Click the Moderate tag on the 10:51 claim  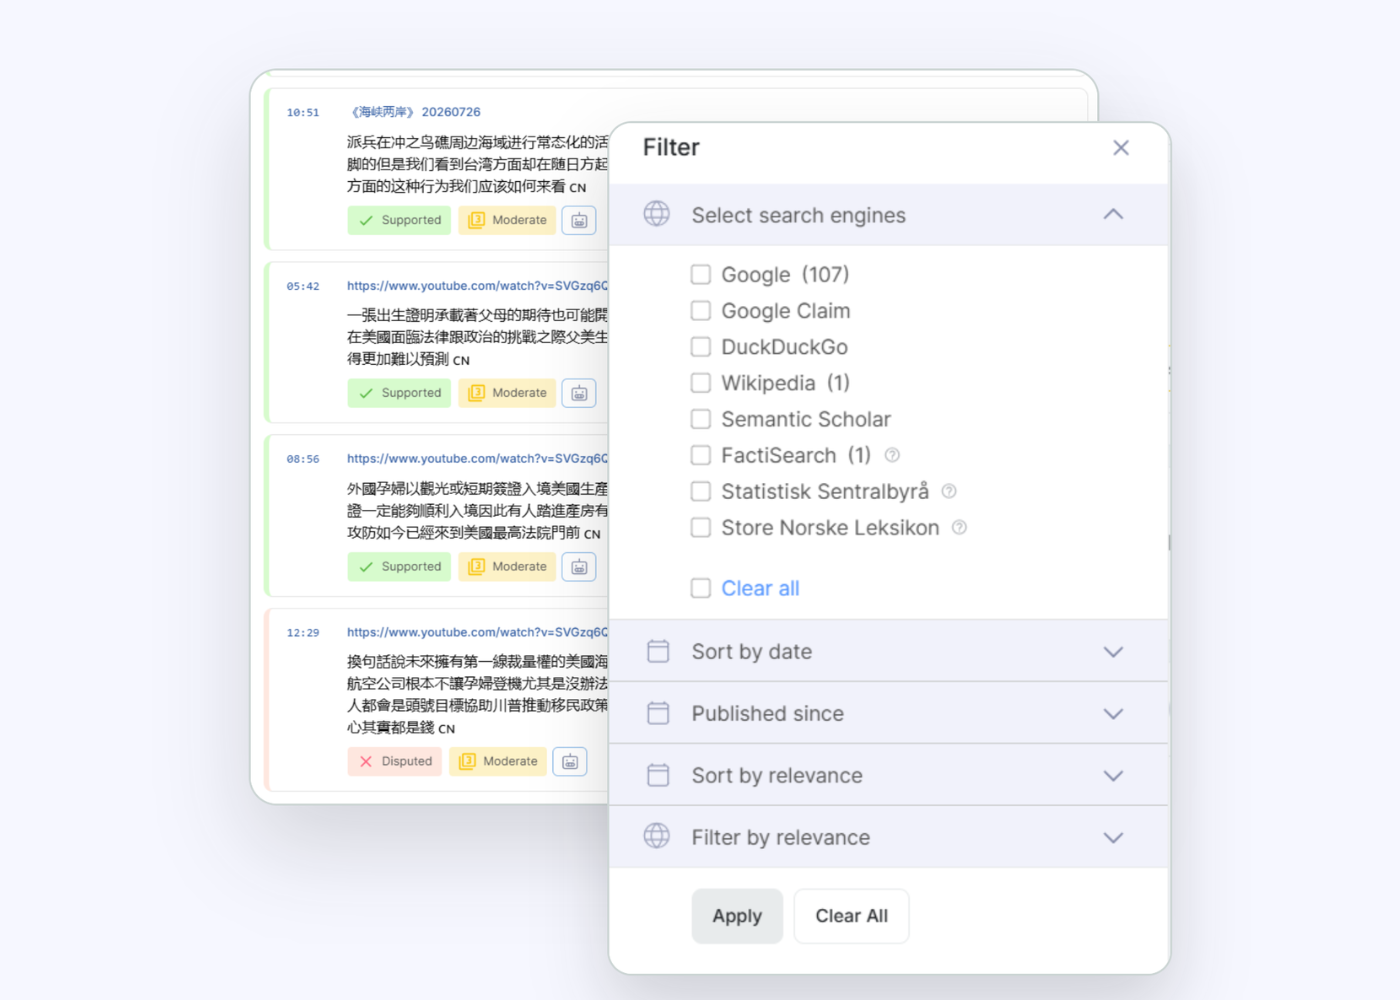pos(507,220)
